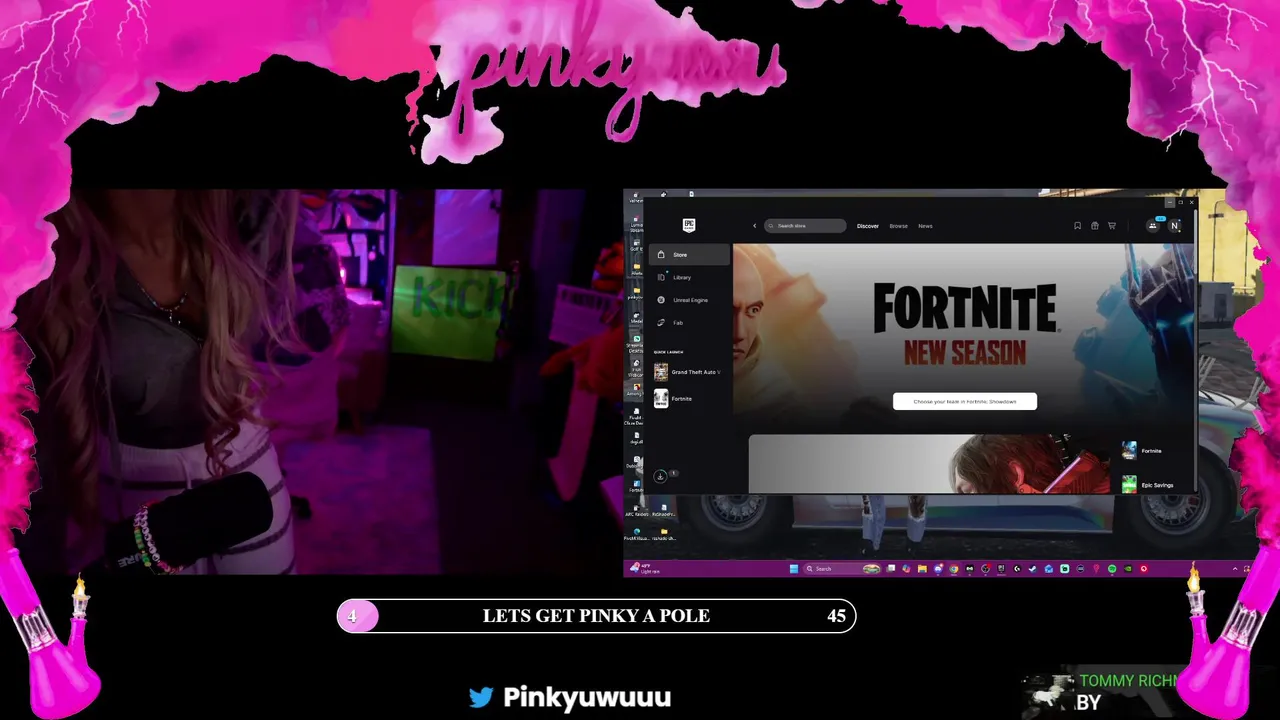Open Epic Games Launcher taskbar icon

[1001, 569]
